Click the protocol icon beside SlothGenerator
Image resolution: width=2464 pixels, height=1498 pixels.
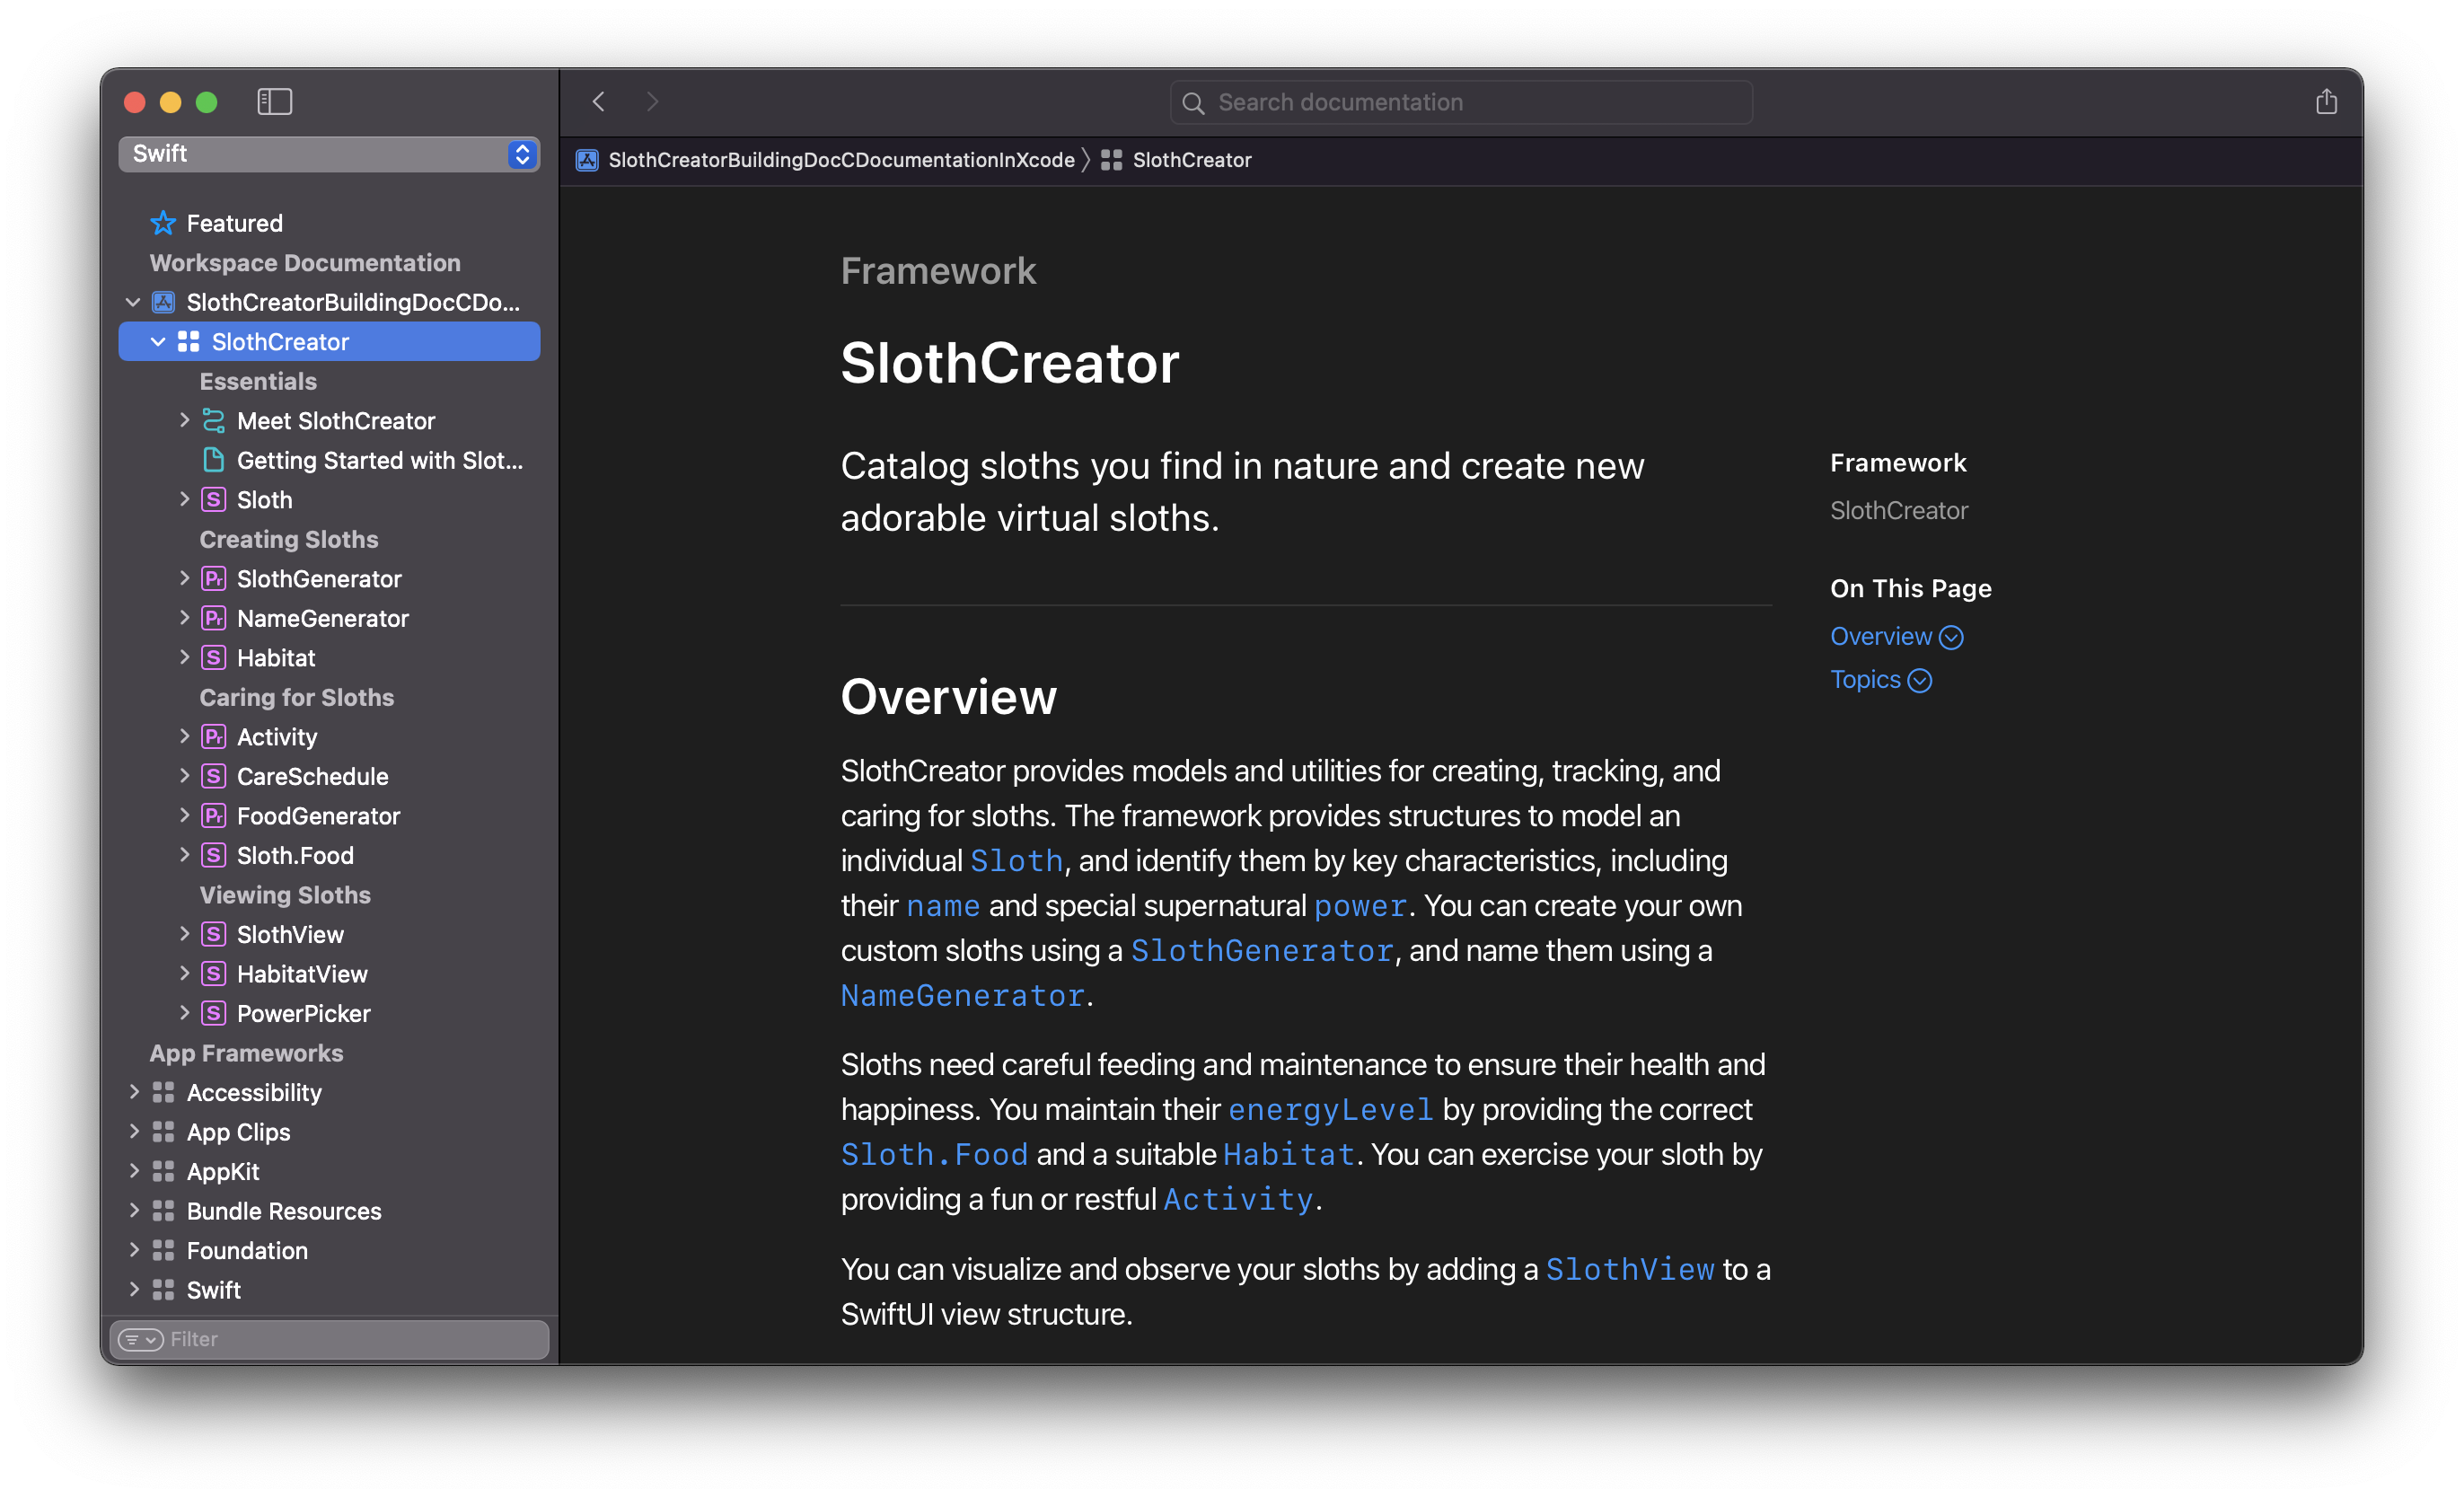point(214,579)
